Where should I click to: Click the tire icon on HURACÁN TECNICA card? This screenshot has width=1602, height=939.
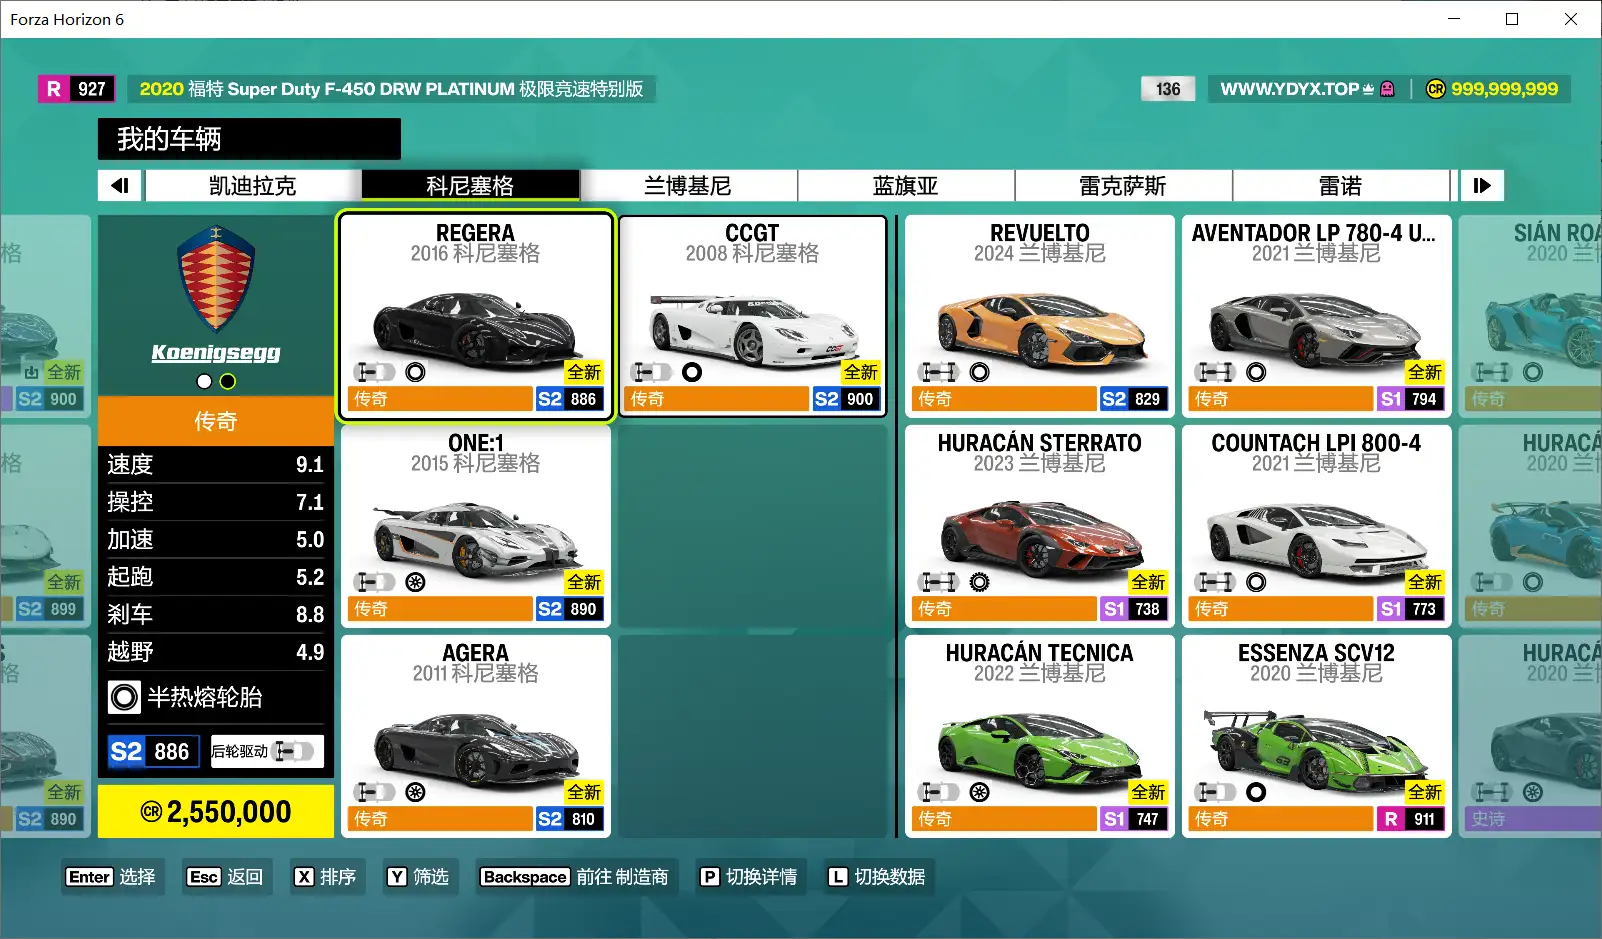coord(980,792)
